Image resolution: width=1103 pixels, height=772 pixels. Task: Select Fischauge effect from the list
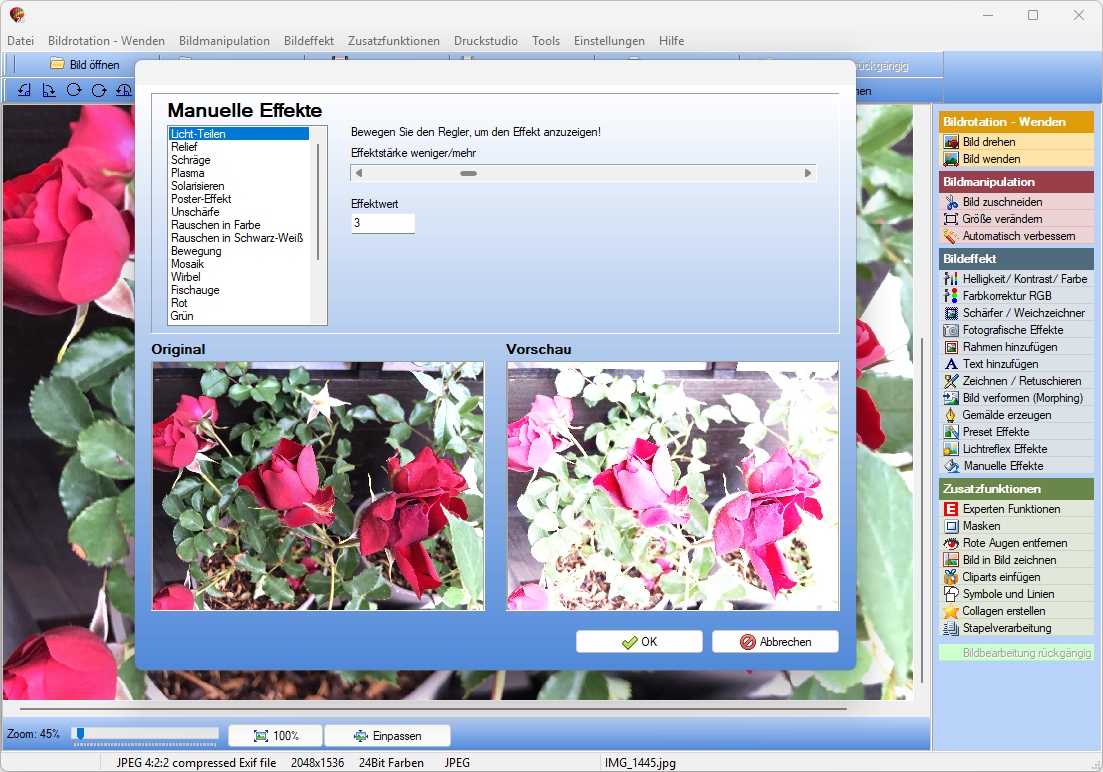[195, 290]
